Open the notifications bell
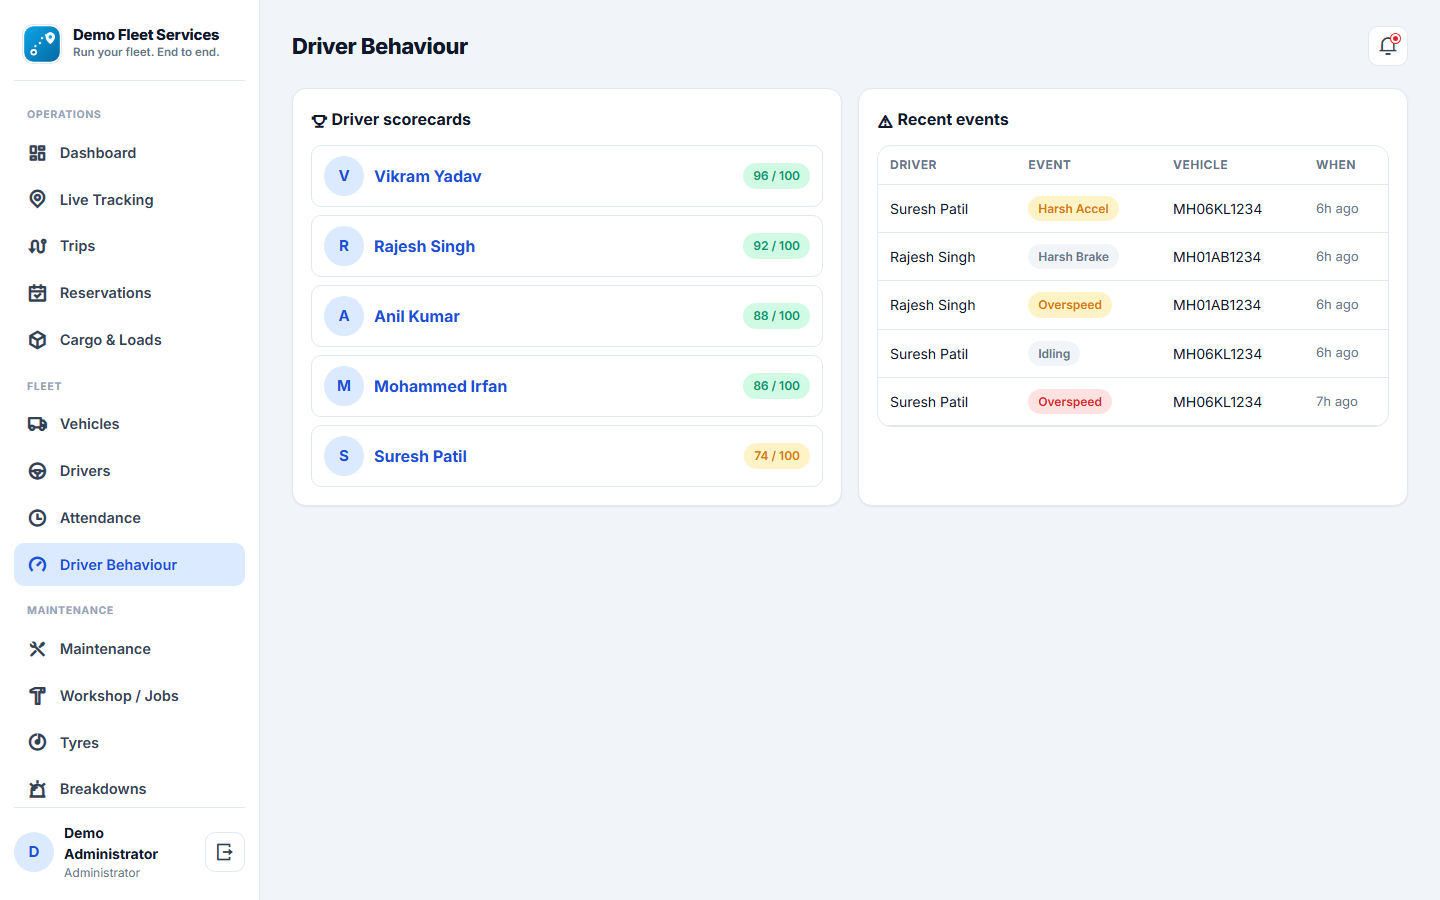This screenshot has height=900, width=1440. click(x=1388, y=46)
